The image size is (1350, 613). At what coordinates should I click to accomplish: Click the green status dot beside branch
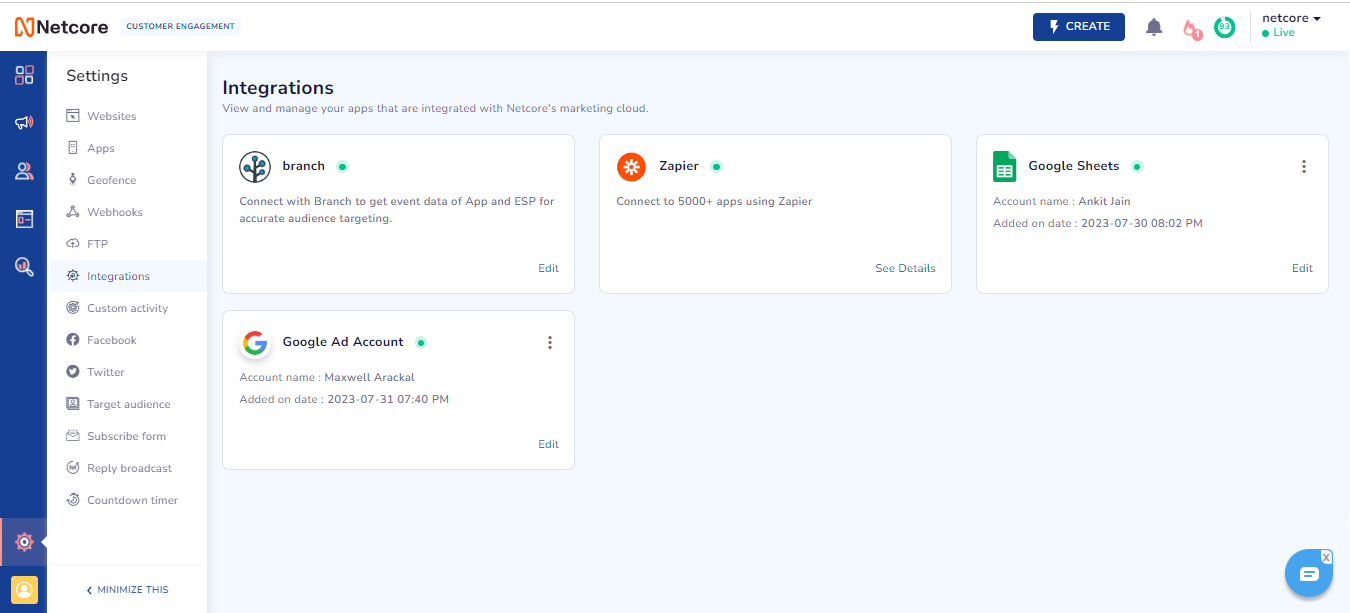point(342,166)
